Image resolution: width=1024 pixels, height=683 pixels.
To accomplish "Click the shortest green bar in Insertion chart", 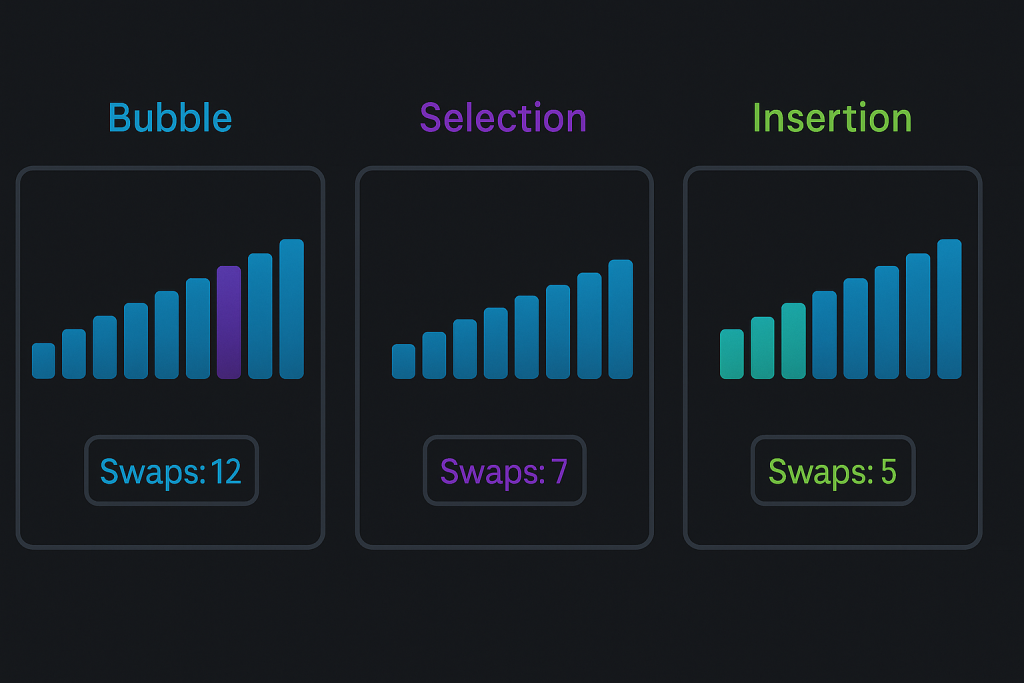I will (x=732, y=354).
